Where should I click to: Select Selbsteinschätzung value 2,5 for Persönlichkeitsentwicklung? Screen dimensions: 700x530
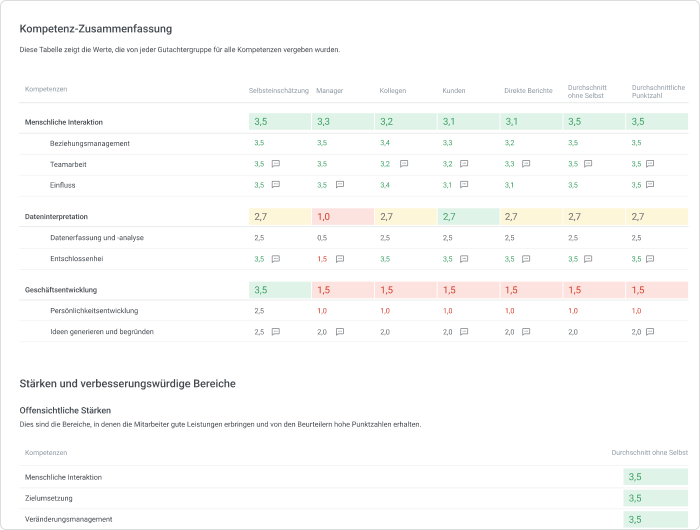click(x=259, y=311)
